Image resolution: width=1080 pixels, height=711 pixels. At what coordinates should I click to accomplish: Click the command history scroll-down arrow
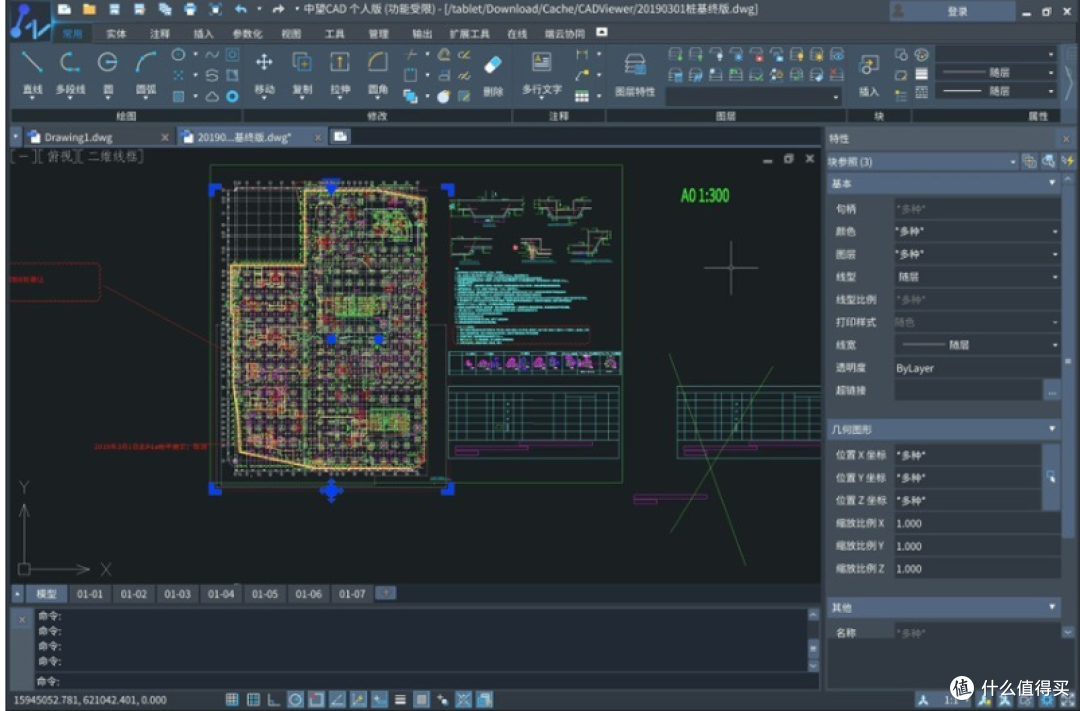tap(813, 666)
